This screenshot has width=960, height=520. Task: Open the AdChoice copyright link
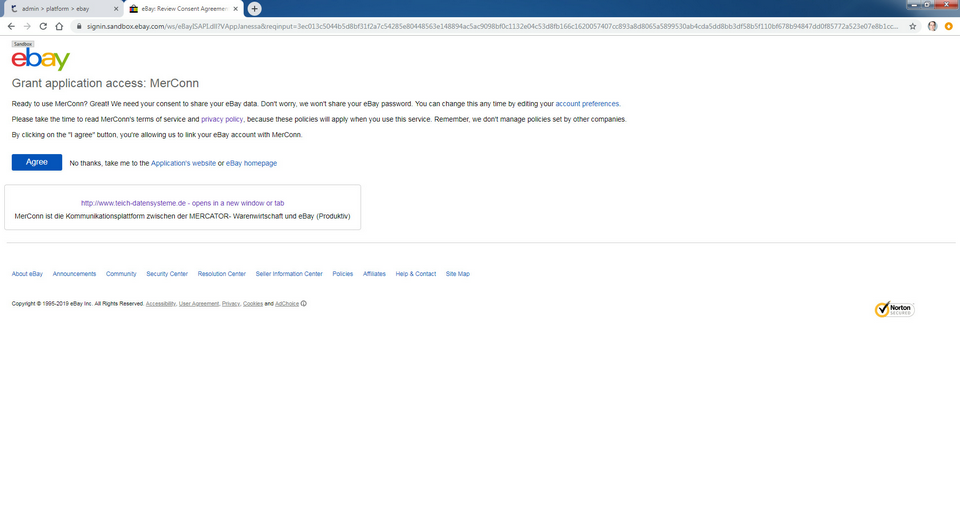pos(287,304)
